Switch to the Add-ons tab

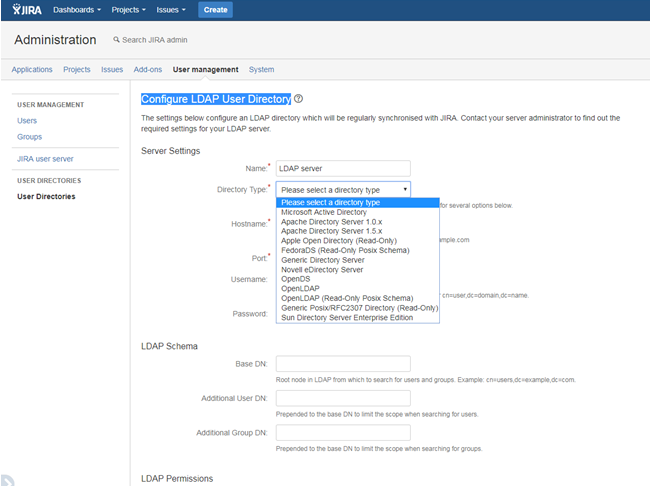point(148,69)
